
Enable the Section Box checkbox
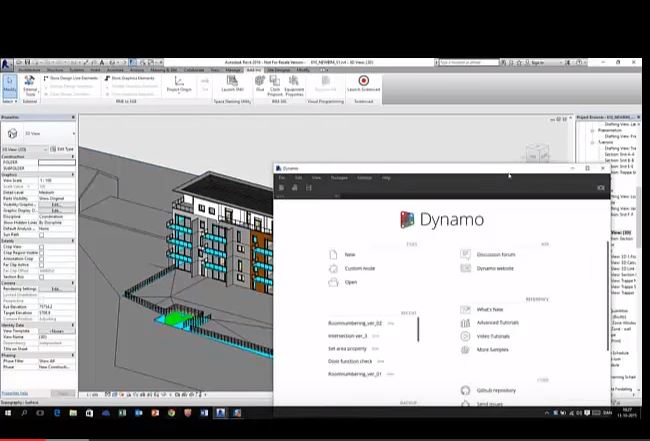42,277
